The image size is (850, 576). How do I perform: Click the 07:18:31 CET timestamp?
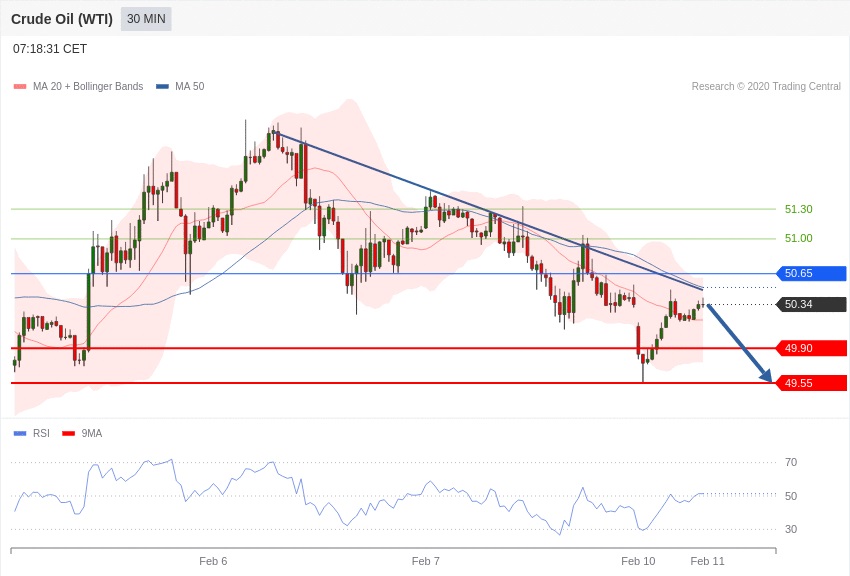tap(50, 49)
